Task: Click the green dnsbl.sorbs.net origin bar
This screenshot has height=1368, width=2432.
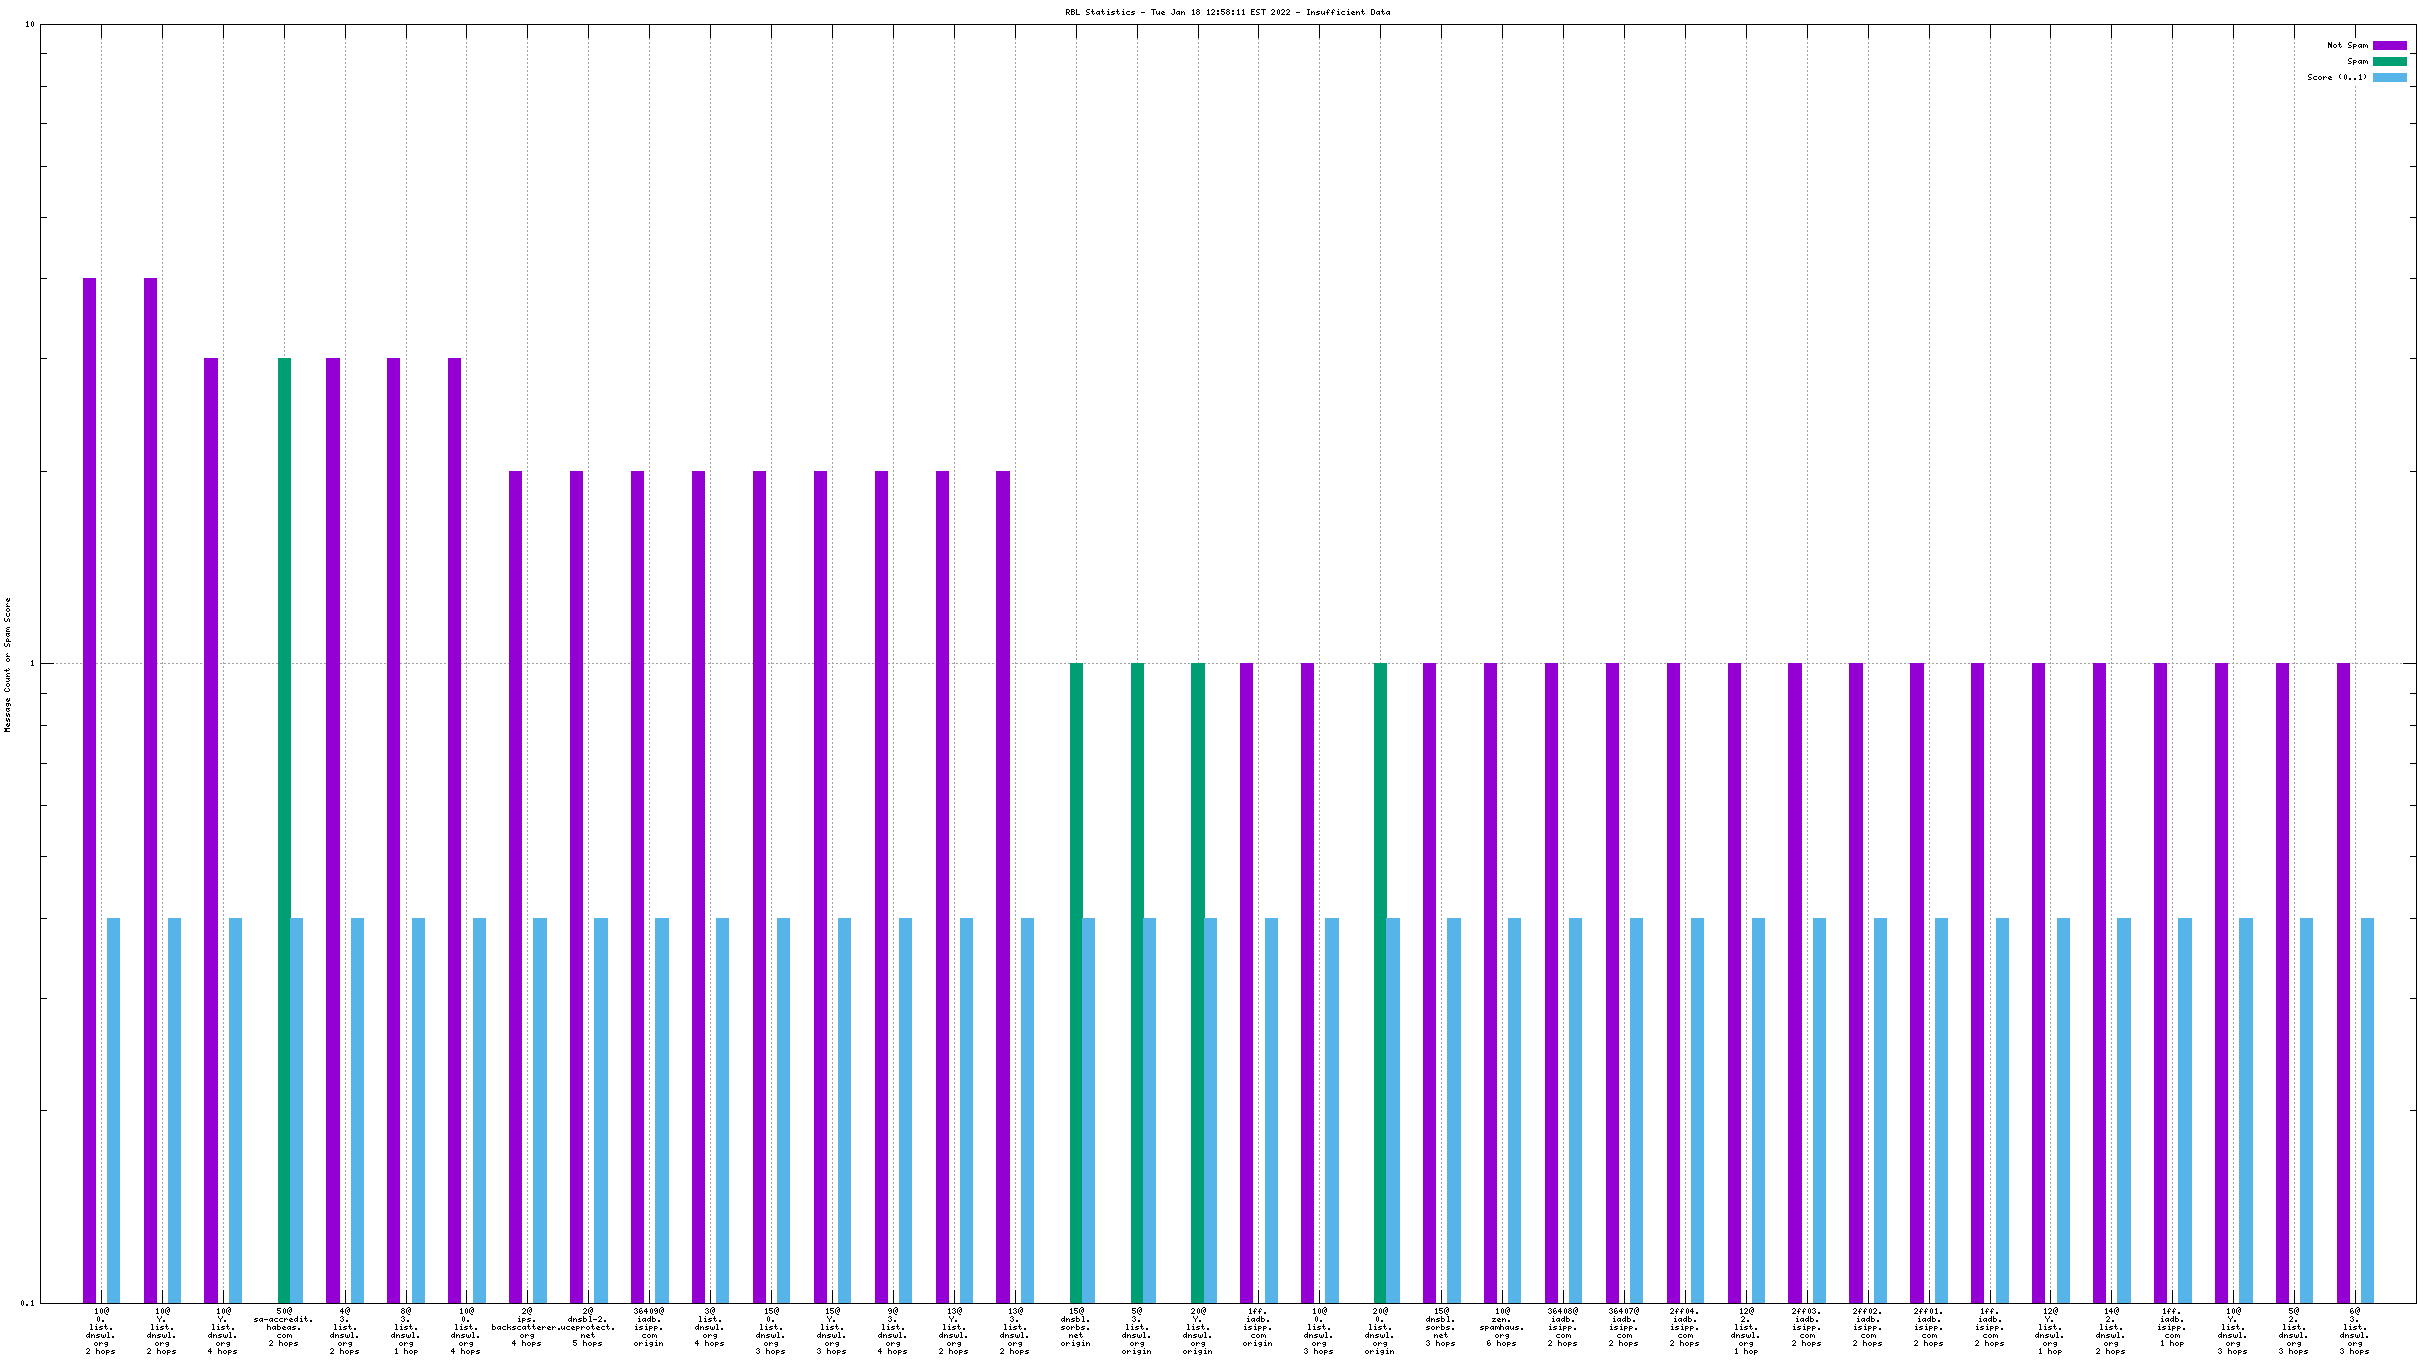Action: pyautogui.click(x=1076, y=980)
